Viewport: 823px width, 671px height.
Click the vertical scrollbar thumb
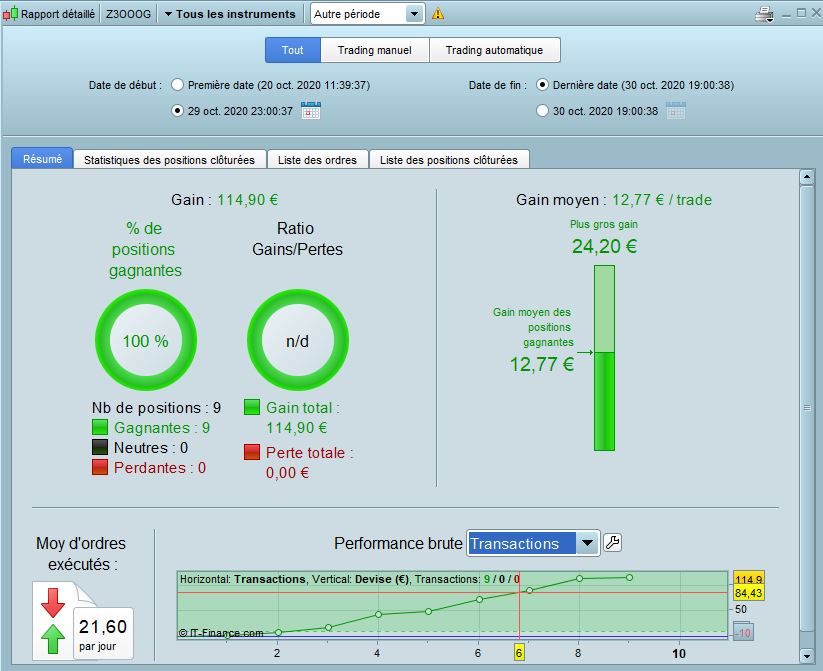[x=807, y=407]
